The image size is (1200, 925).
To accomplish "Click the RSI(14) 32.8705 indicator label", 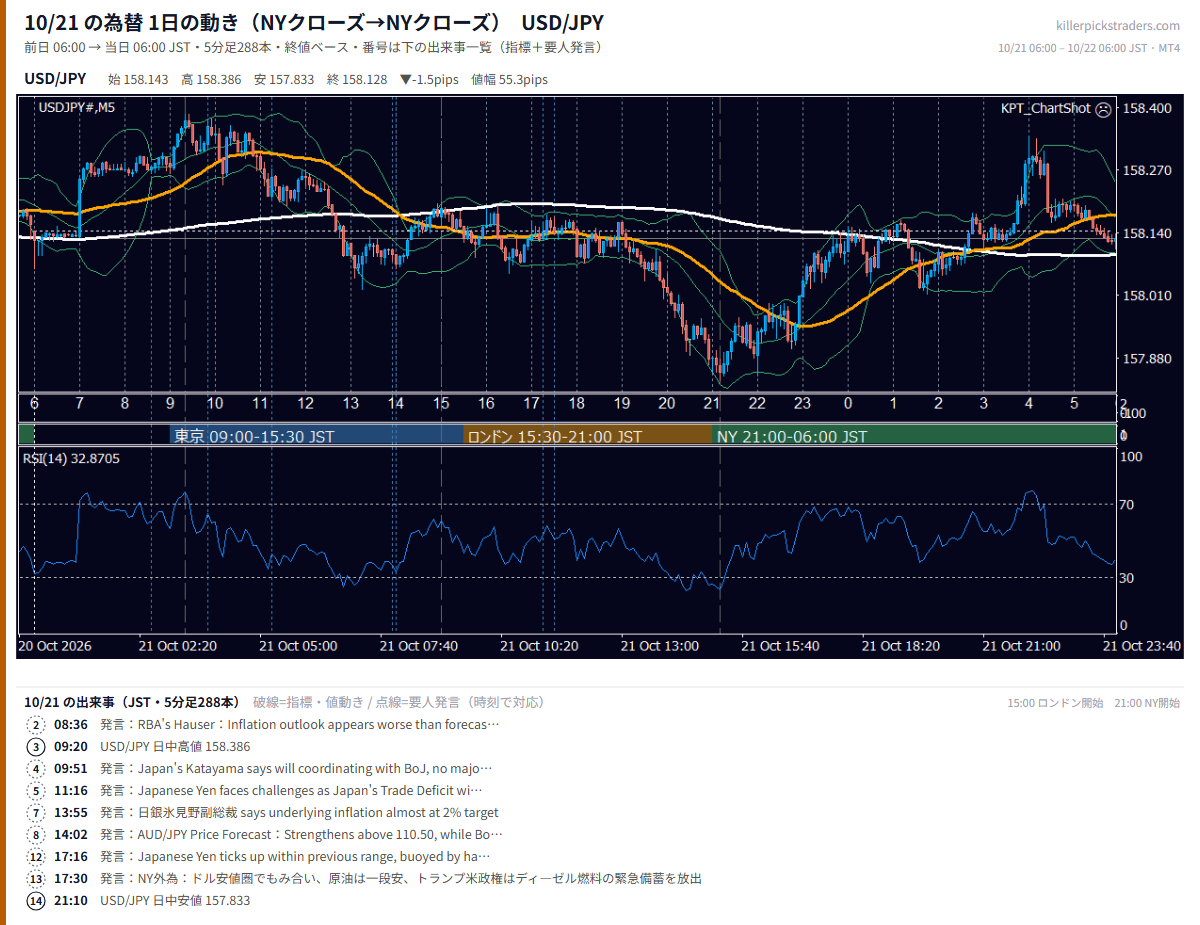I will point(70,458).
